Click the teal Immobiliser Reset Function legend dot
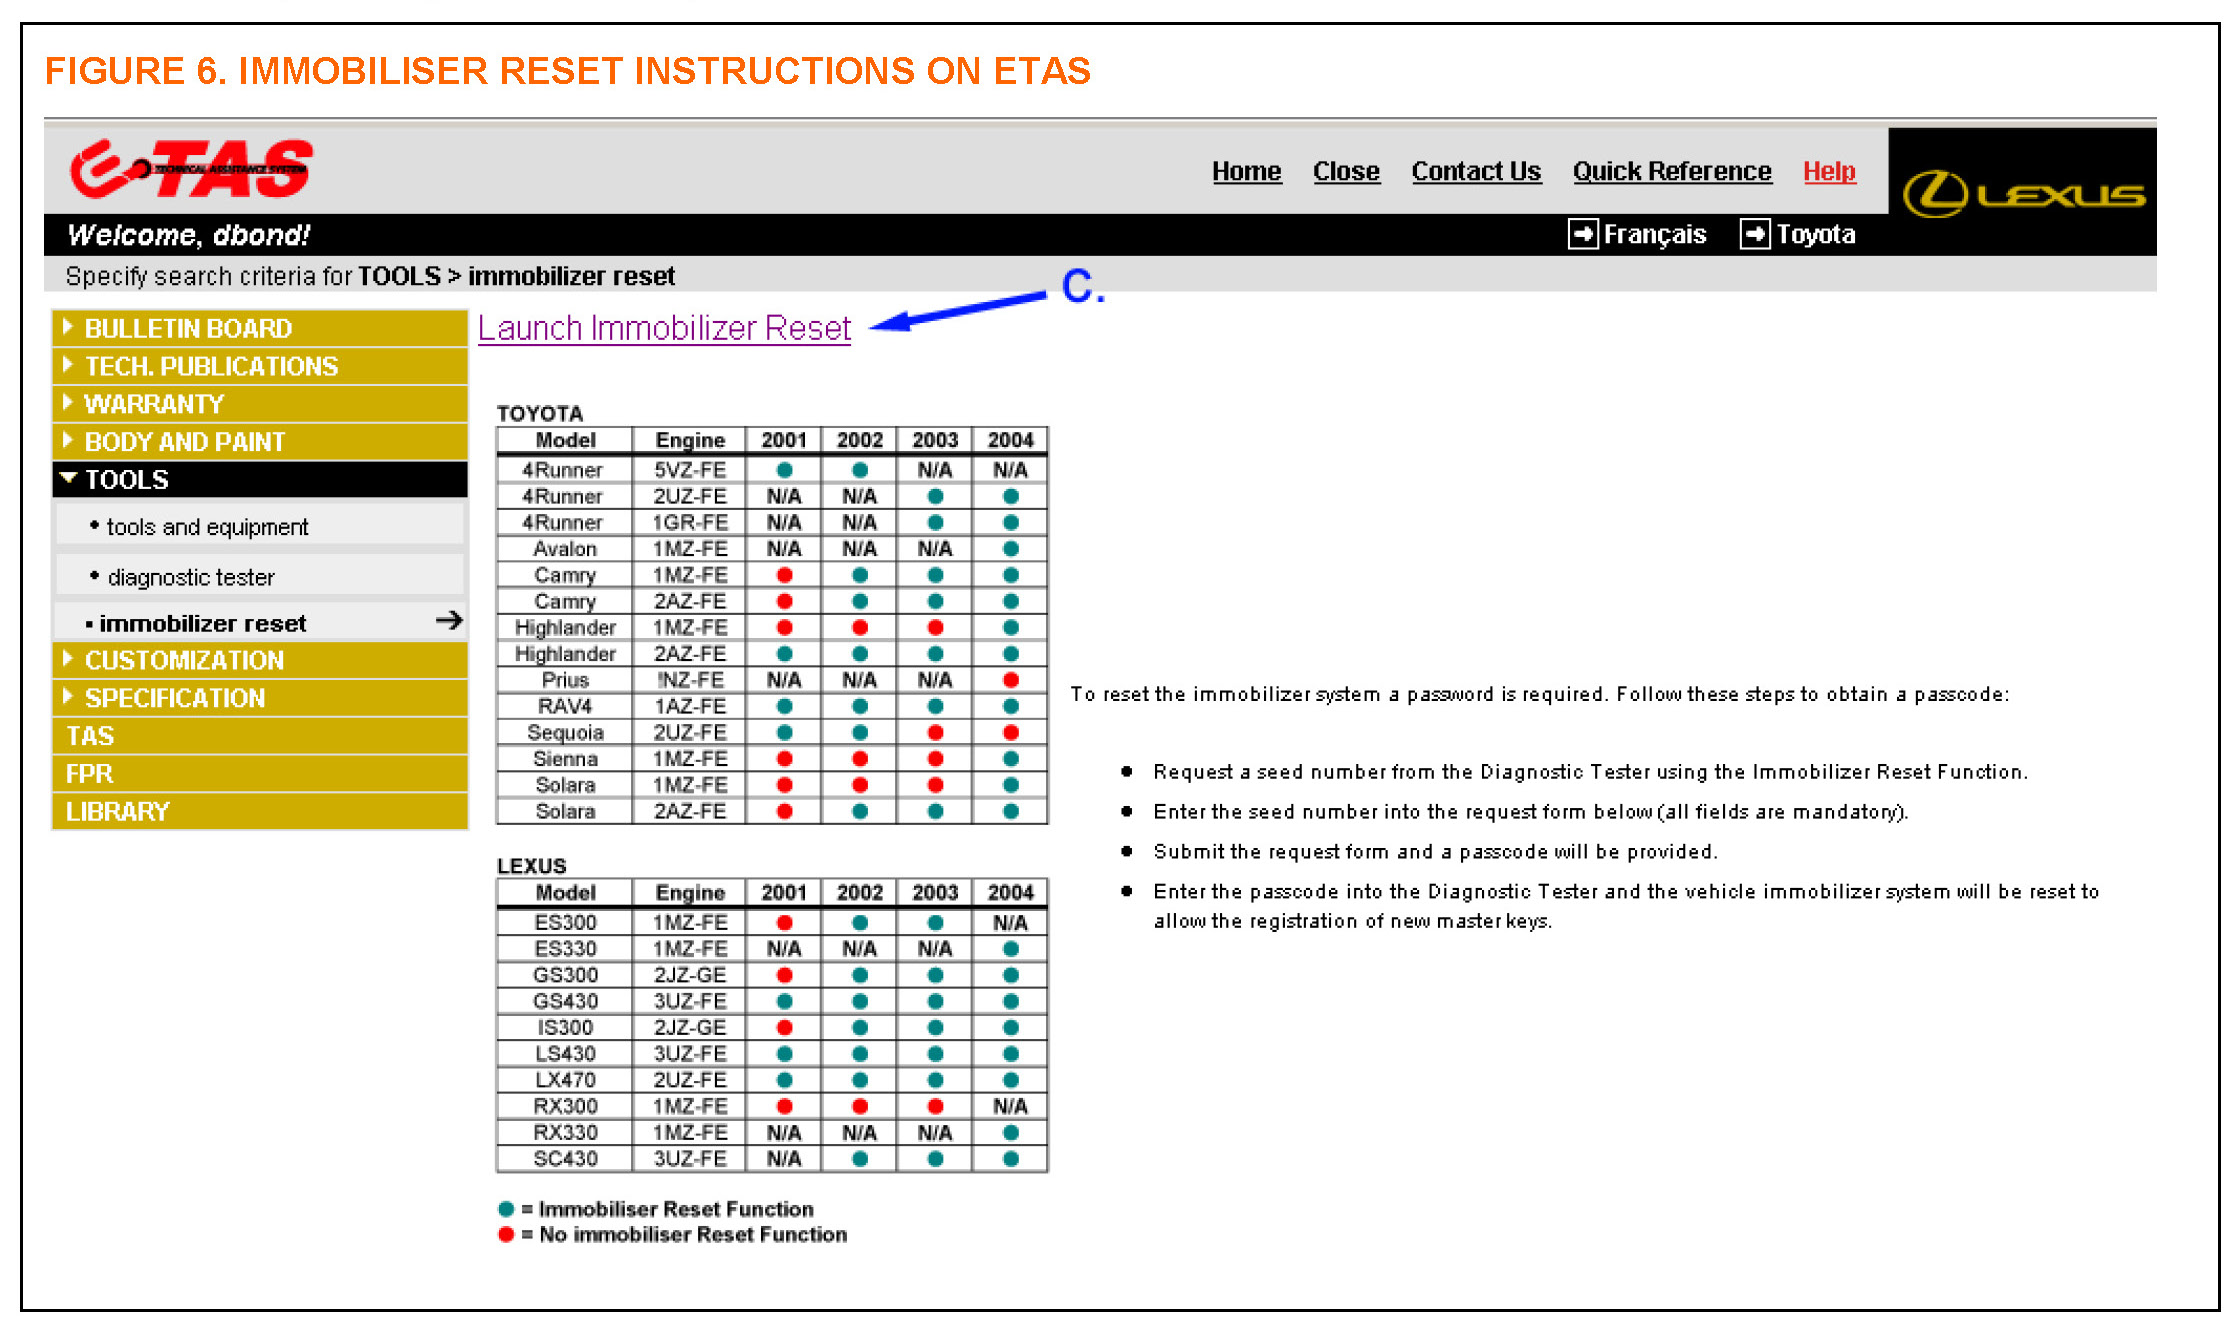This screenshot has width=2235, height=1326. (x=506, y=1209)
